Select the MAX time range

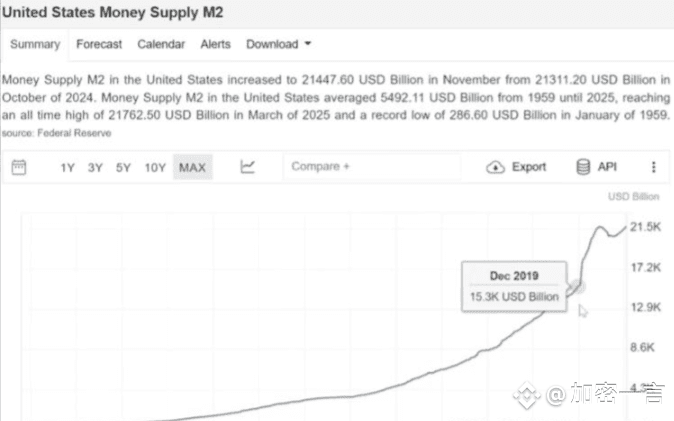click(x=192, y=167)
